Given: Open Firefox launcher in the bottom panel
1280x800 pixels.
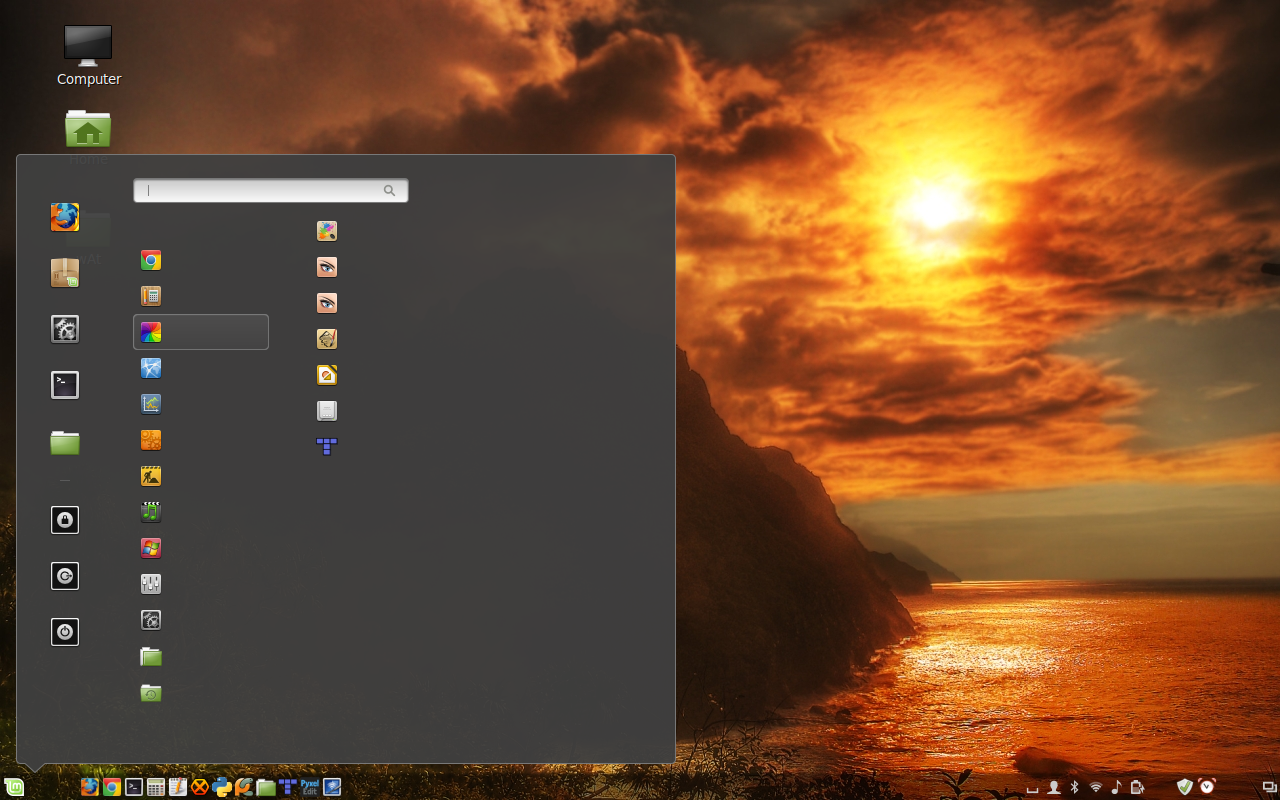Looking at the screenshot, I should pos(90,787).
